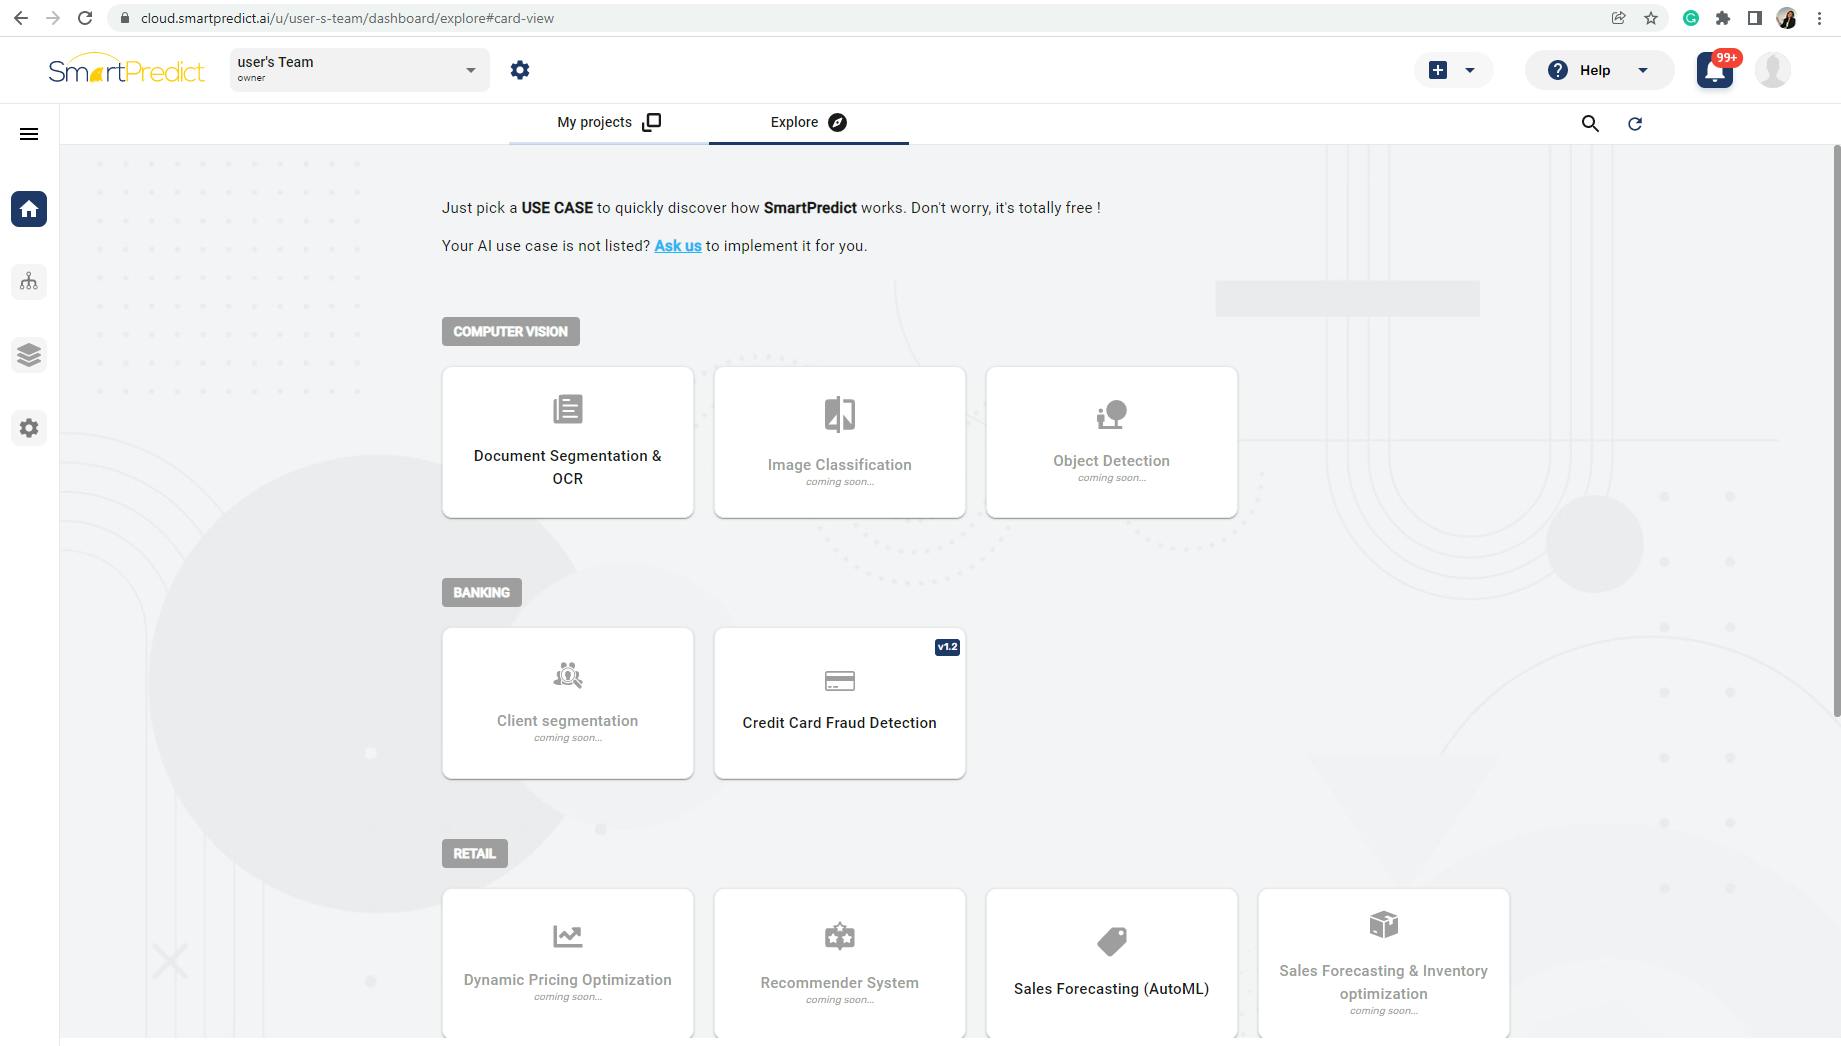Open Document Segmentation & OCR use case
Image resolution: width=1841 pixels, height=1046 pixels.
568,442
